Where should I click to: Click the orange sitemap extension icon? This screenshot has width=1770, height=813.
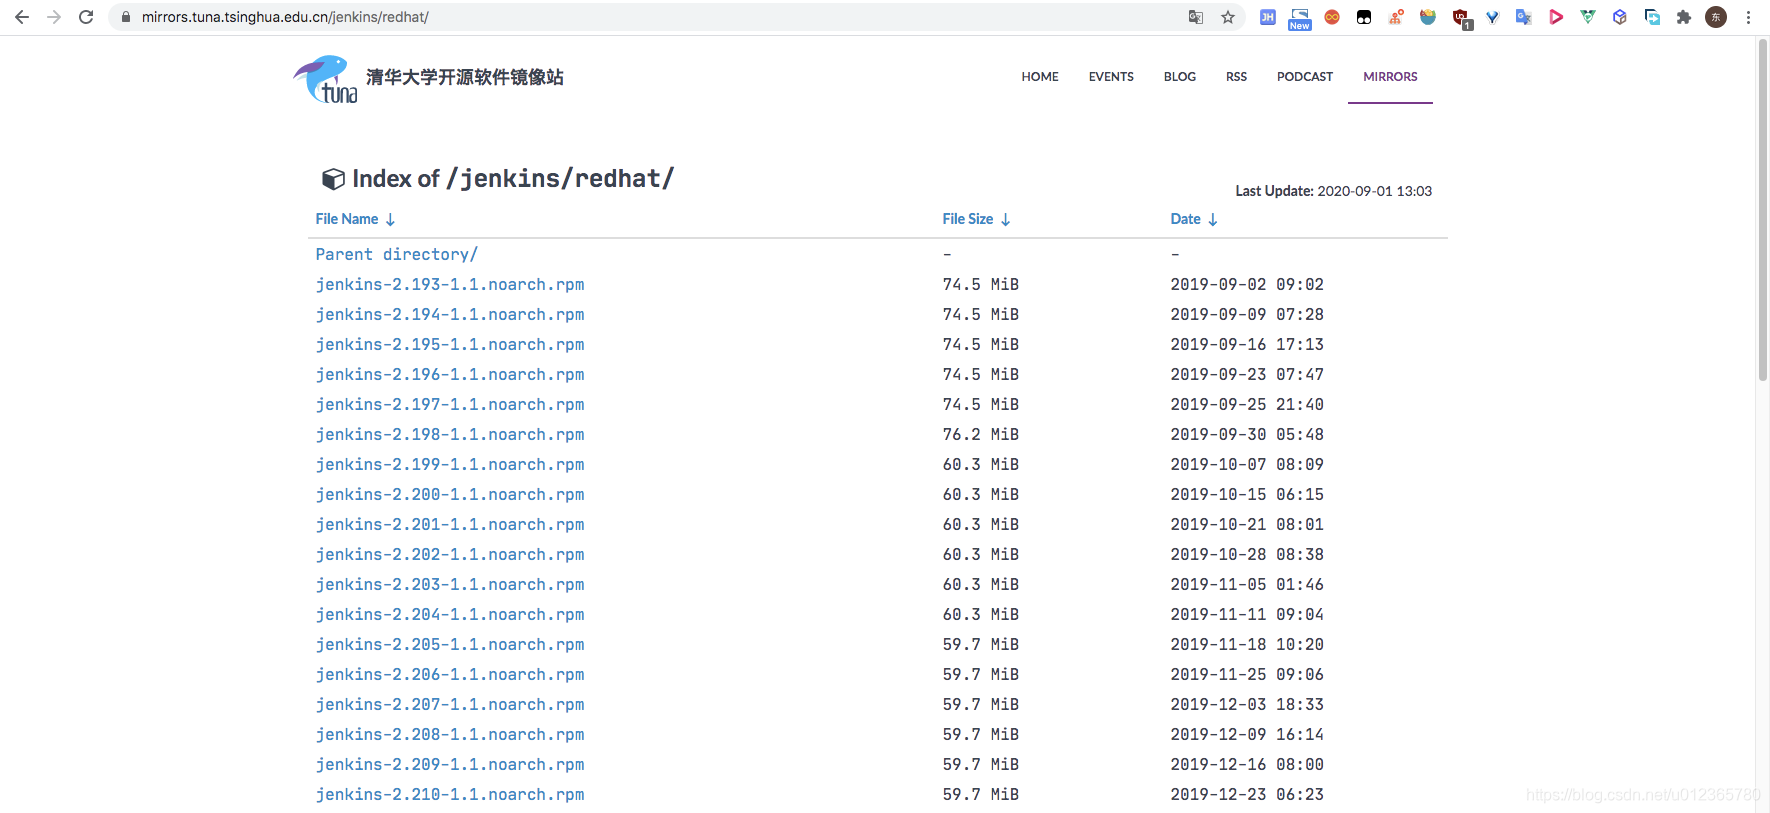click(x=1396, y=17)
